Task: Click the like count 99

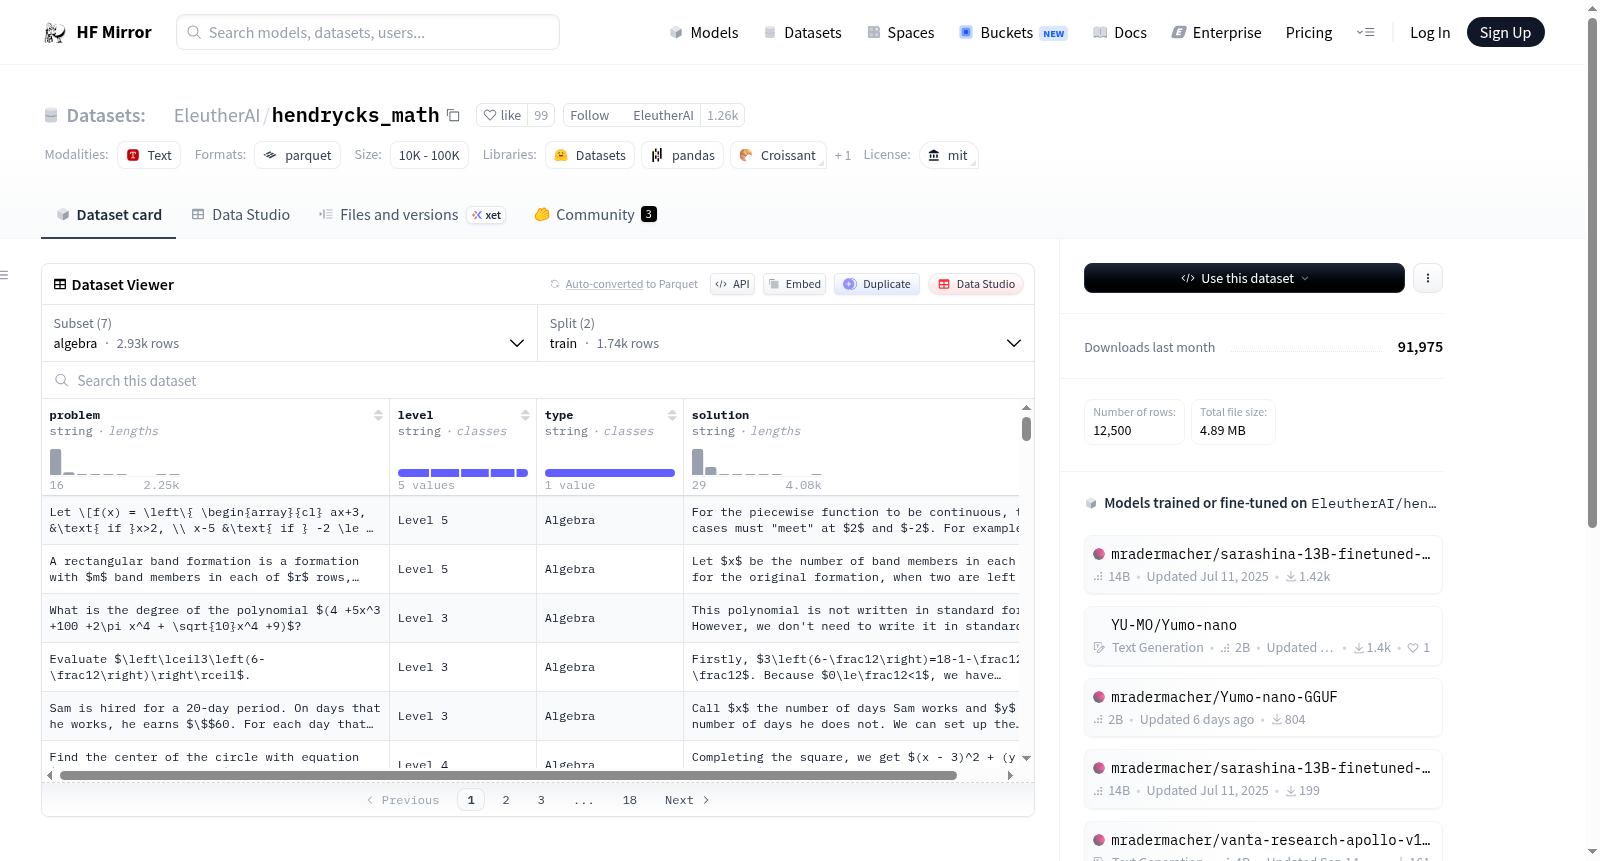Action: pyautogui.click(x=541, y=115)
